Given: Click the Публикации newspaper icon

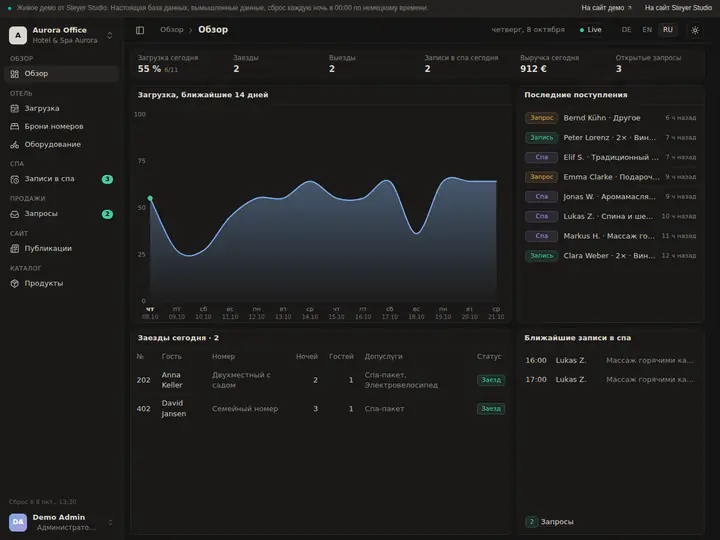Looking at the screenshot, I should click(15, 248).
